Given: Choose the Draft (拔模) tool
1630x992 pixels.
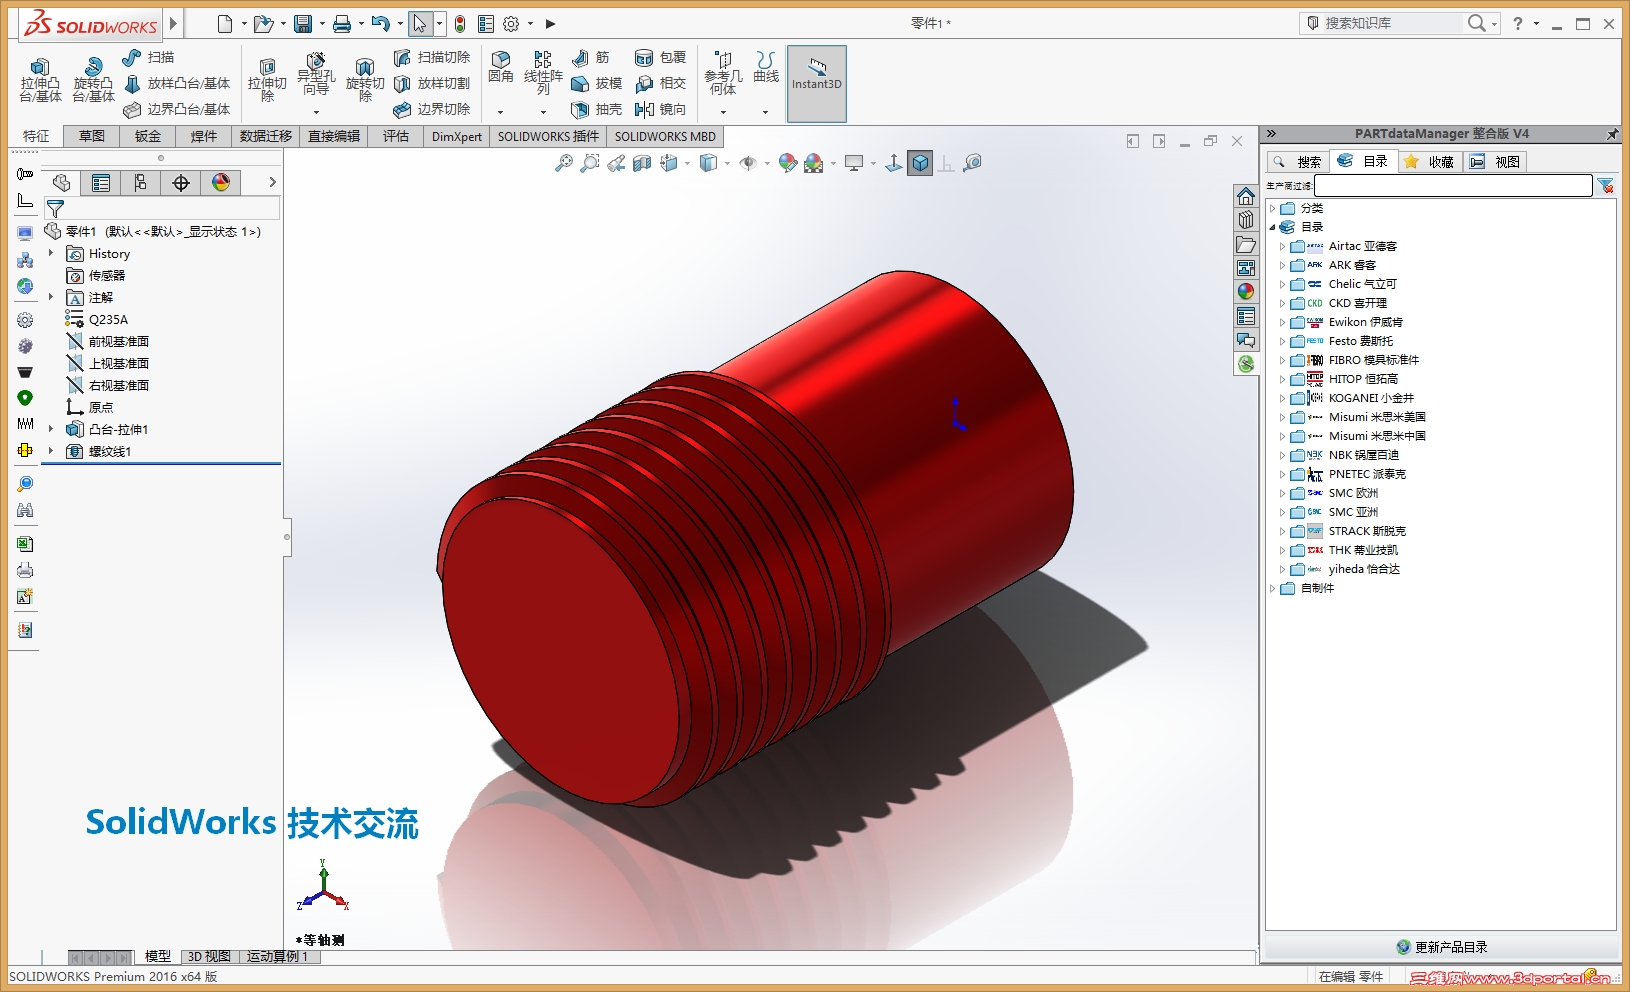Looking at the screenshot, I should tap(597, 84).
